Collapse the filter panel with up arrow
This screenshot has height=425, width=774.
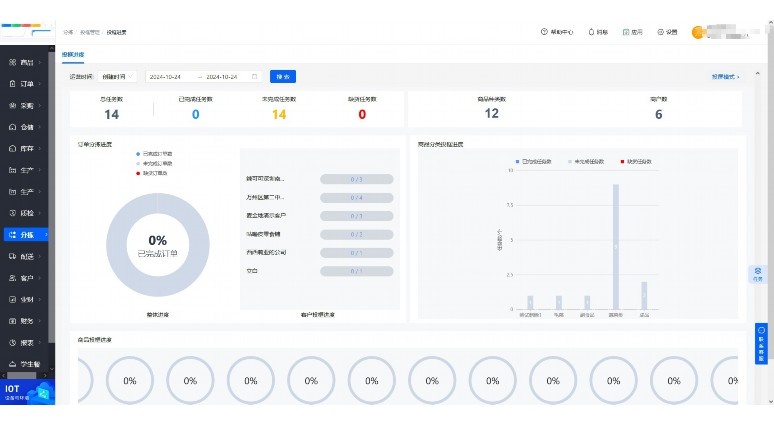click(758, 74)
